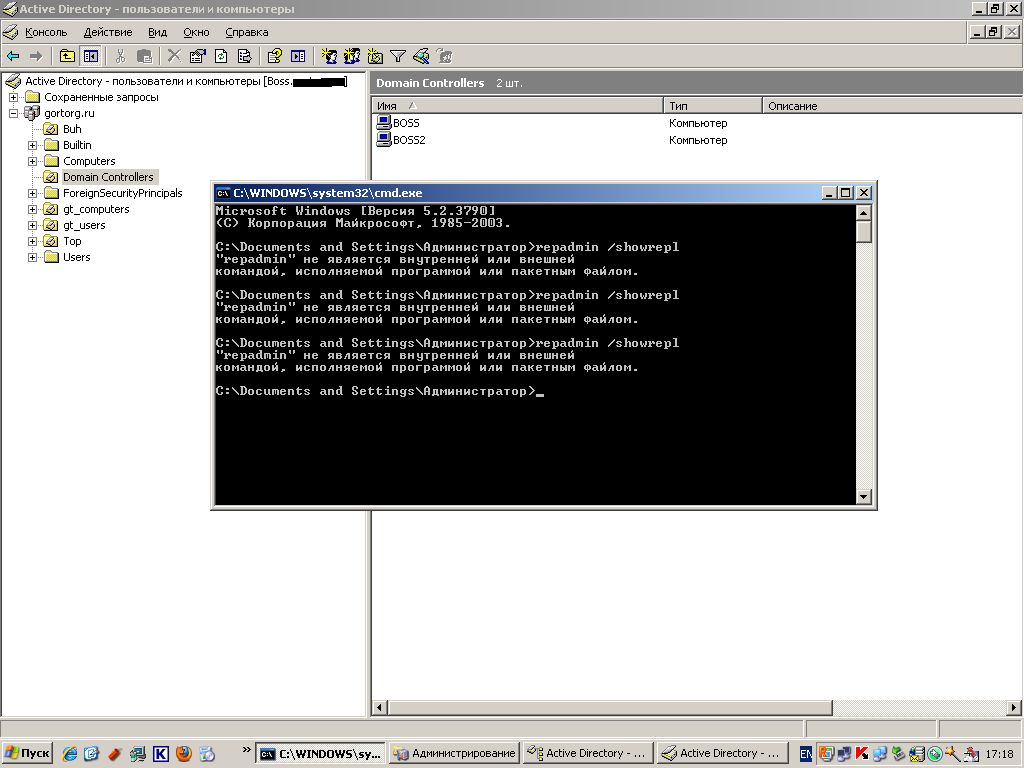Launch Internet Explorer from the quick launch bar

(69, 754)
